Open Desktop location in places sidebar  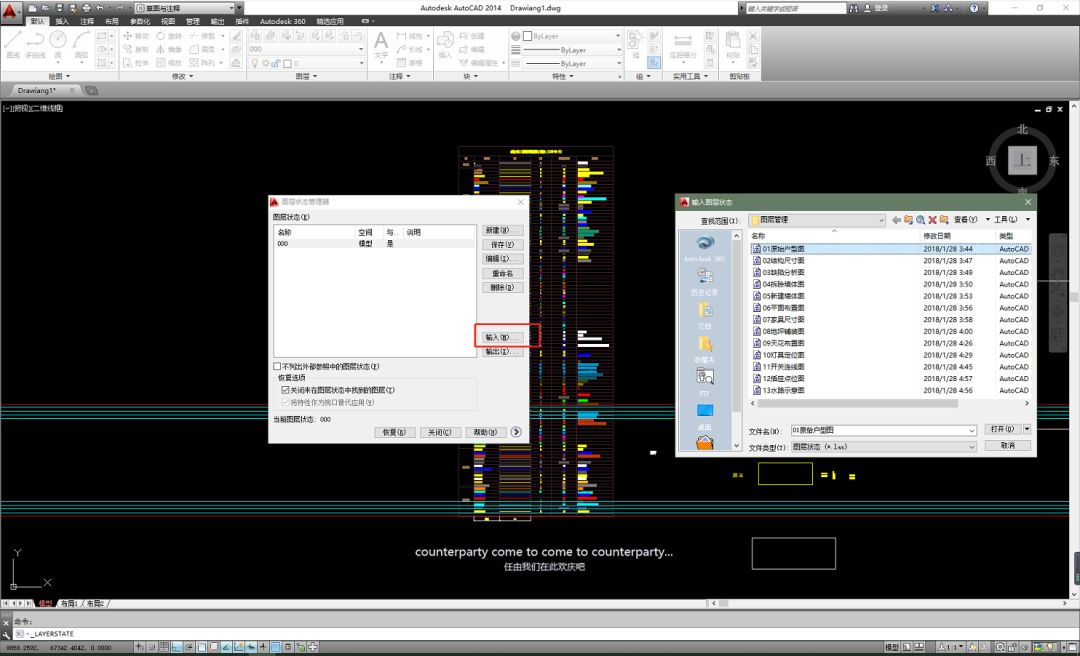(705, 416)
